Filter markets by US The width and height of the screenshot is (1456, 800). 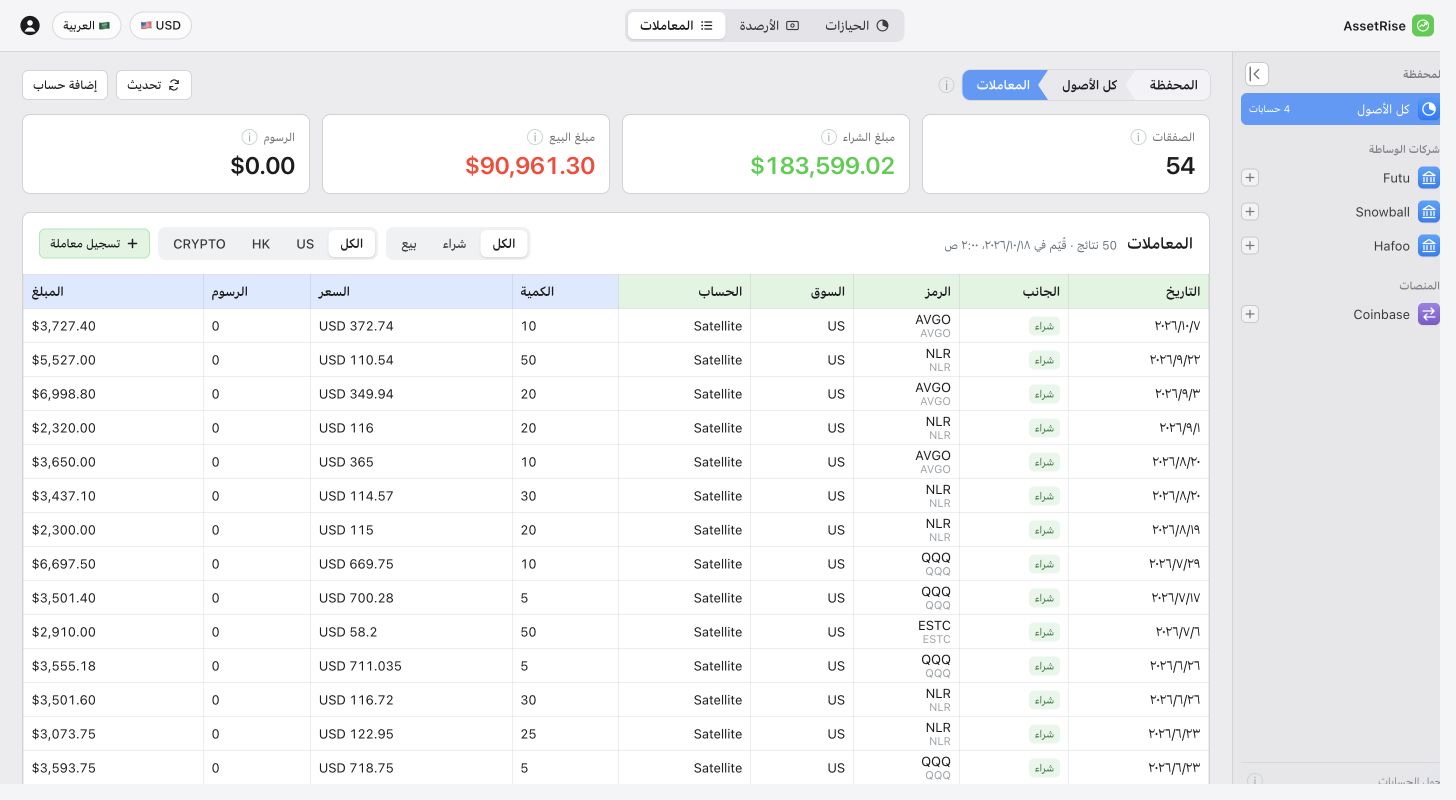pos(305,244)
